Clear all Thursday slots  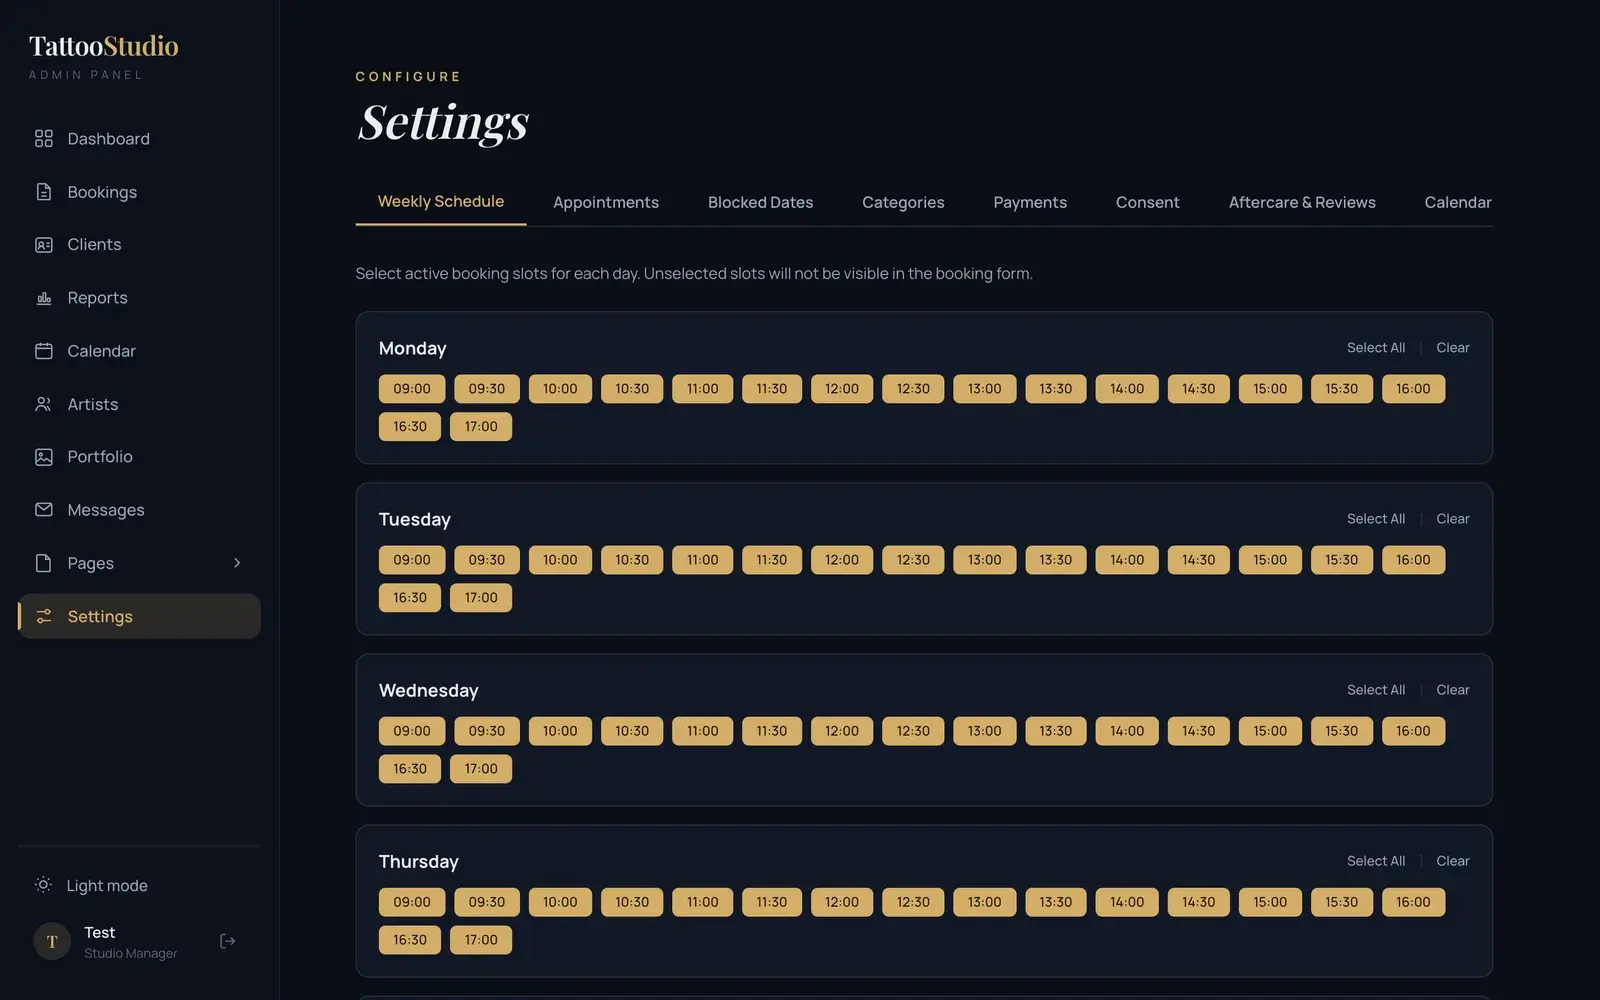[x=1452, y=861]
